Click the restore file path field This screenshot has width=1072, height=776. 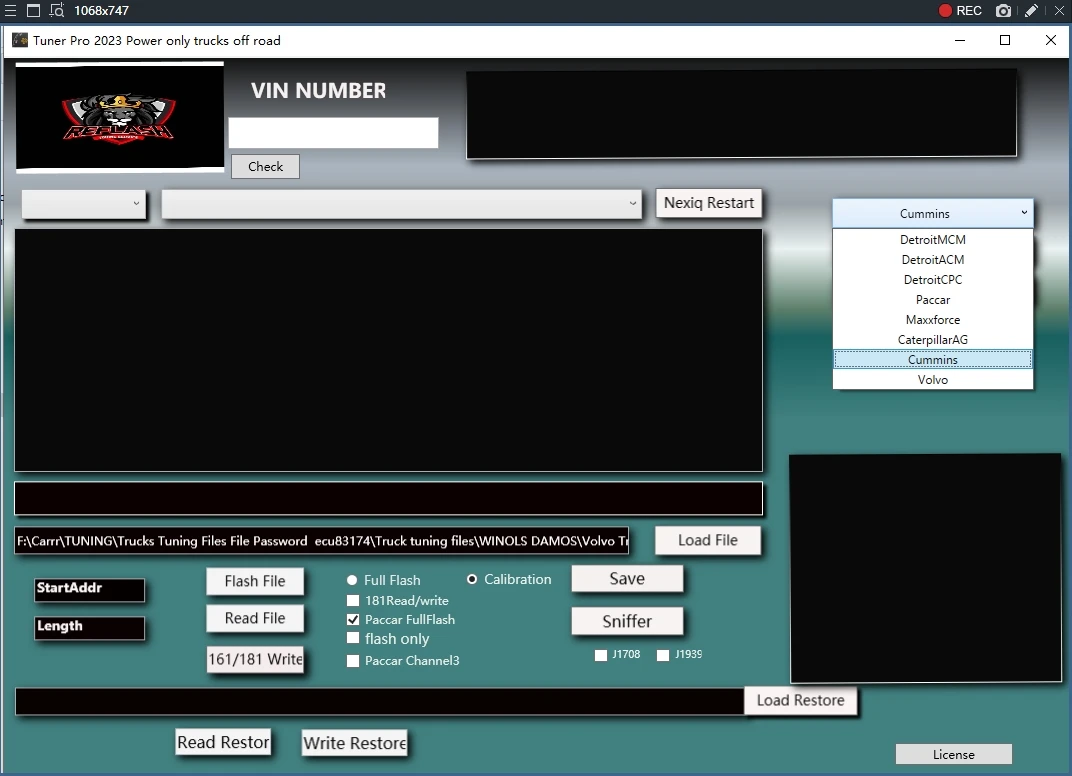click(x=379, y=701)
